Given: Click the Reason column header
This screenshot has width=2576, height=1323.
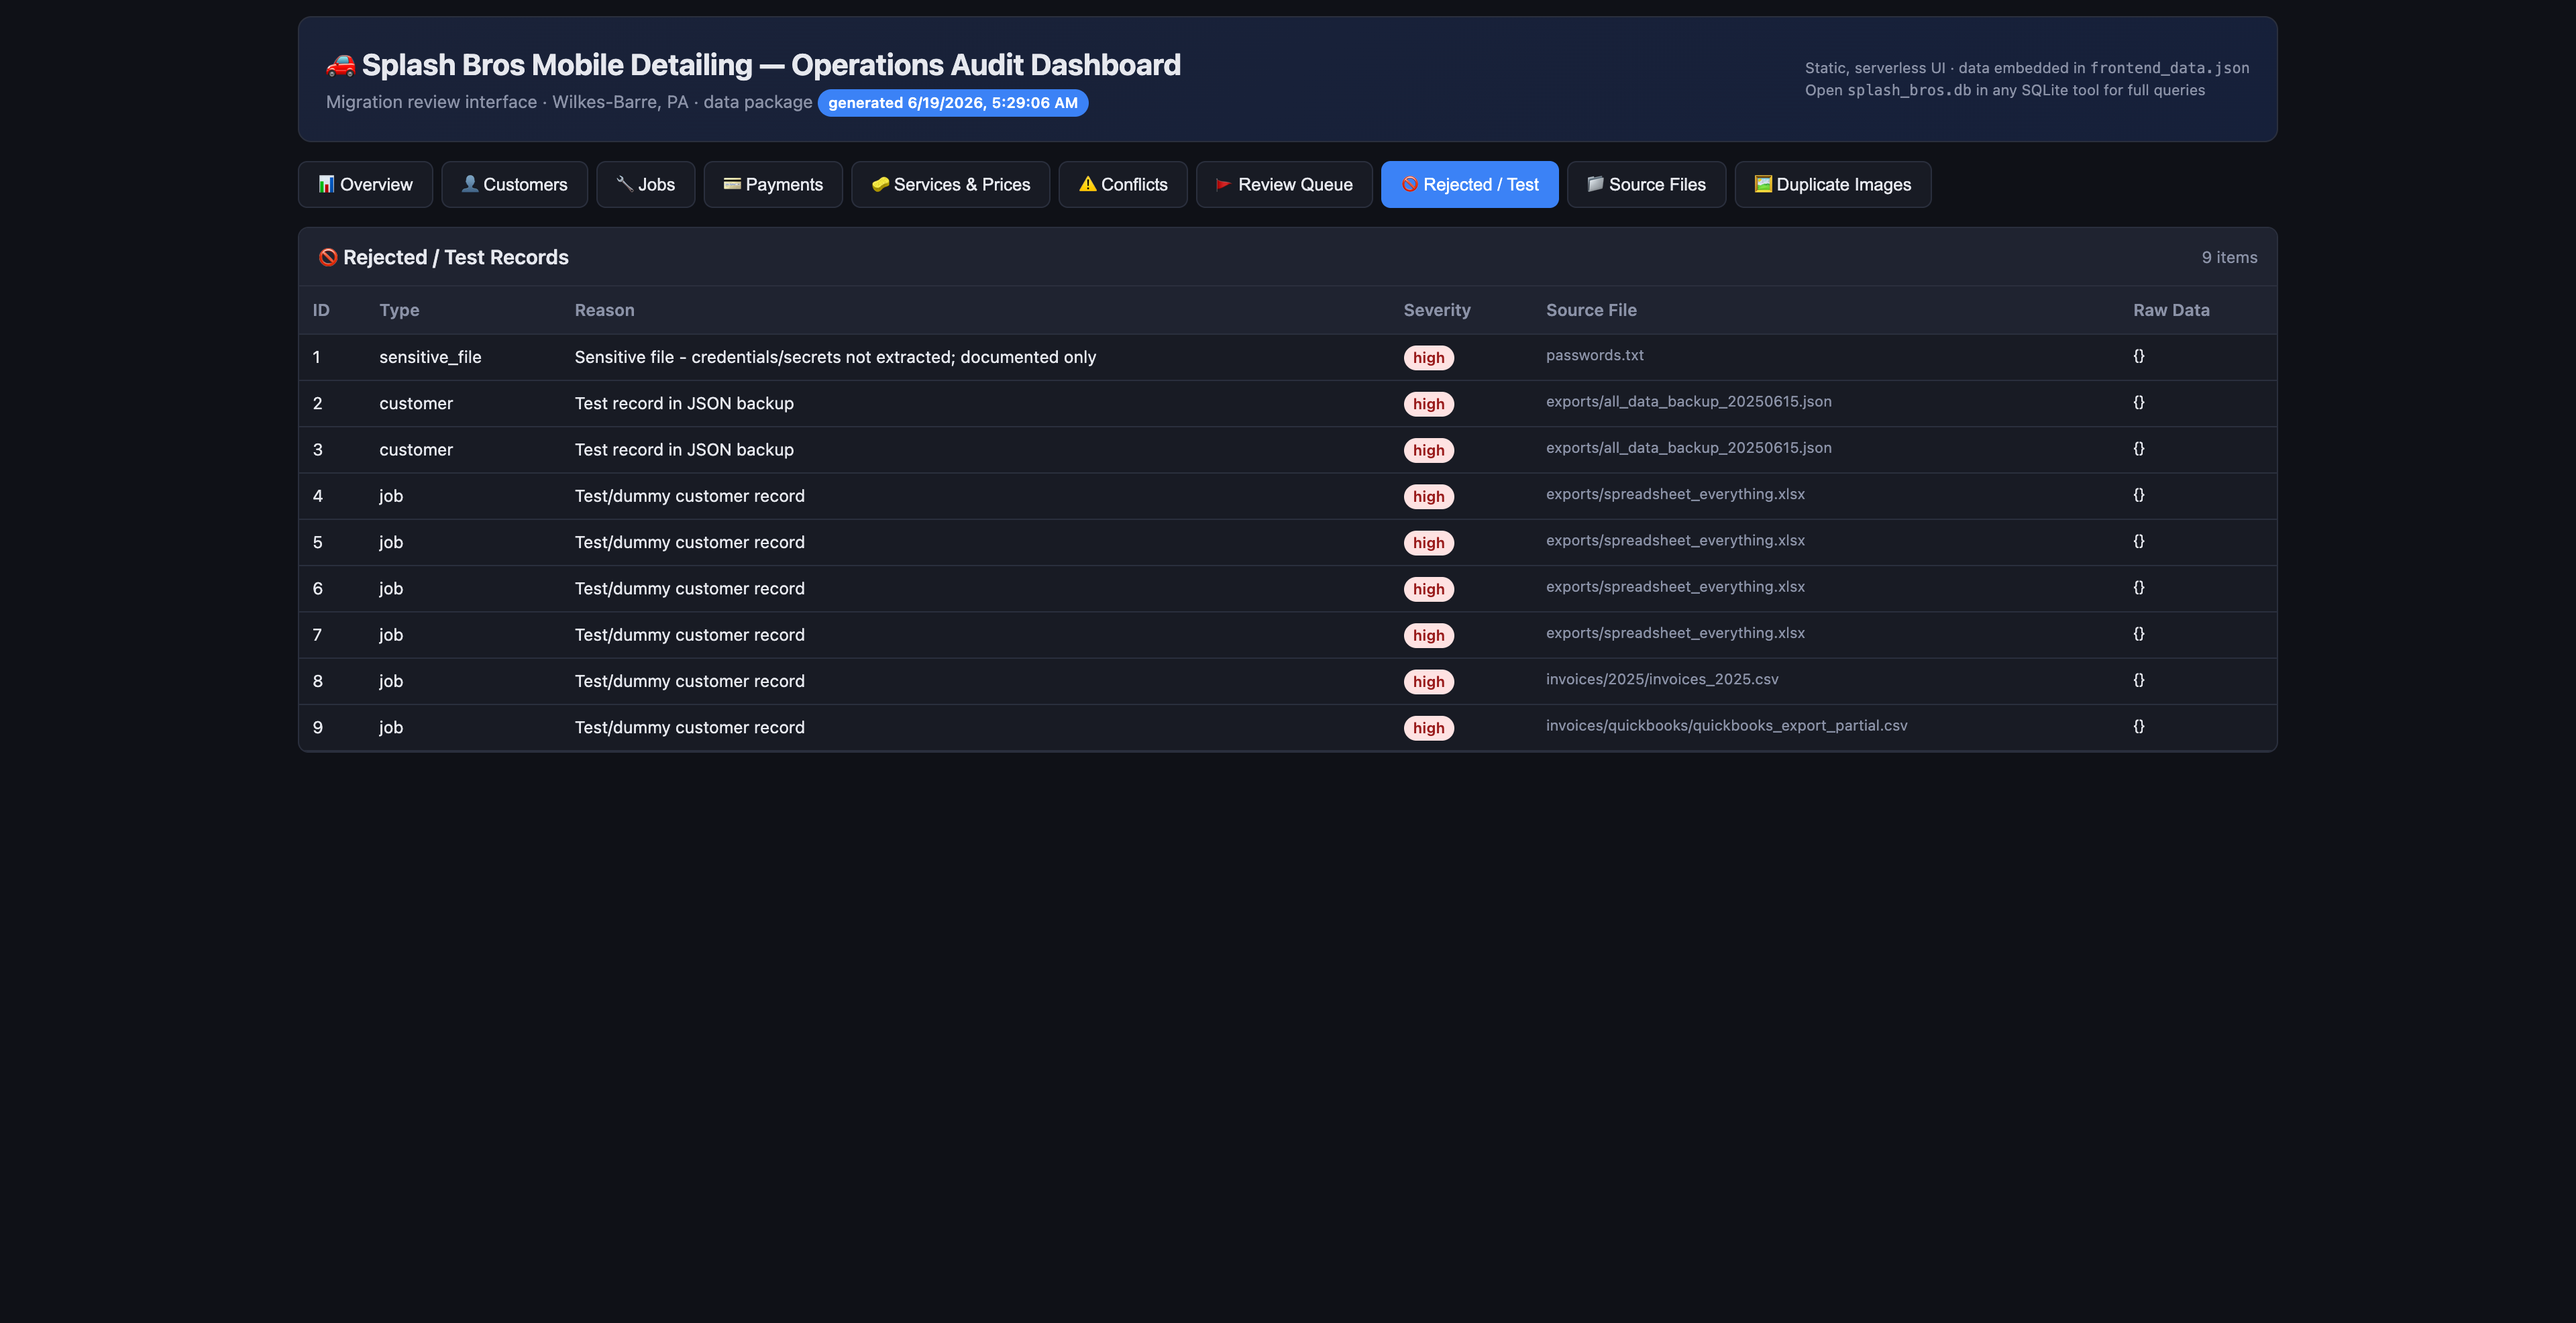Looking at the screenshot, I should tap(604, 310).
